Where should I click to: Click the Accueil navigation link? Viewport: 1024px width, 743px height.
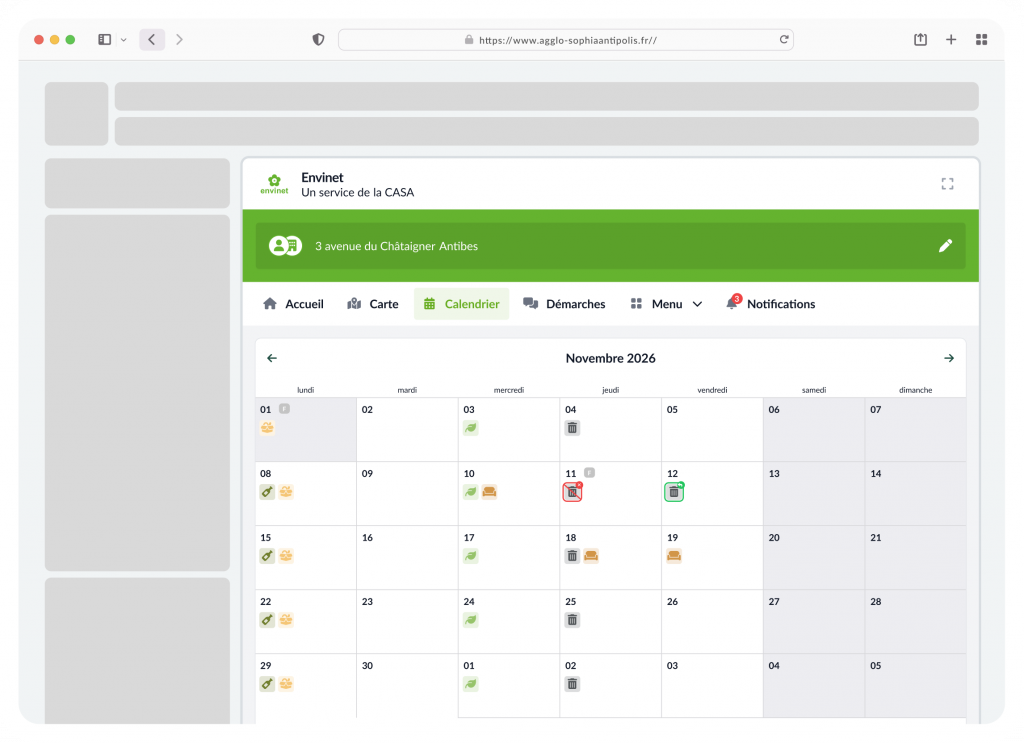click(x=292, y=303)
